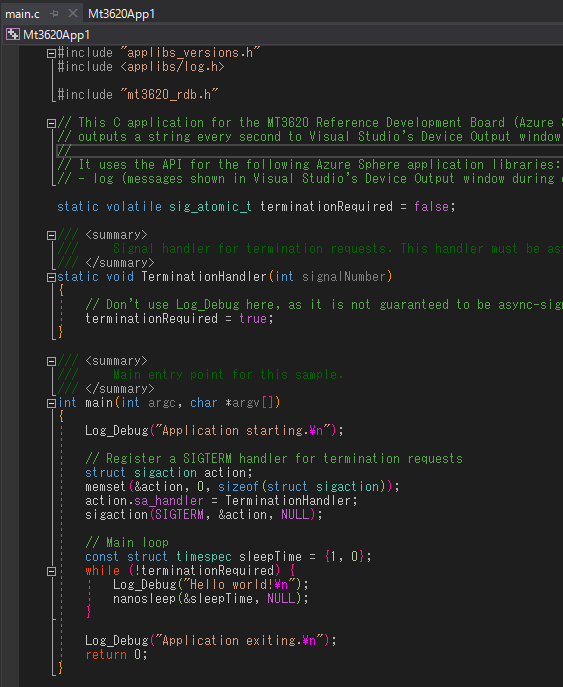
Task: Click the 'return 0' statement
Action: 116,655
